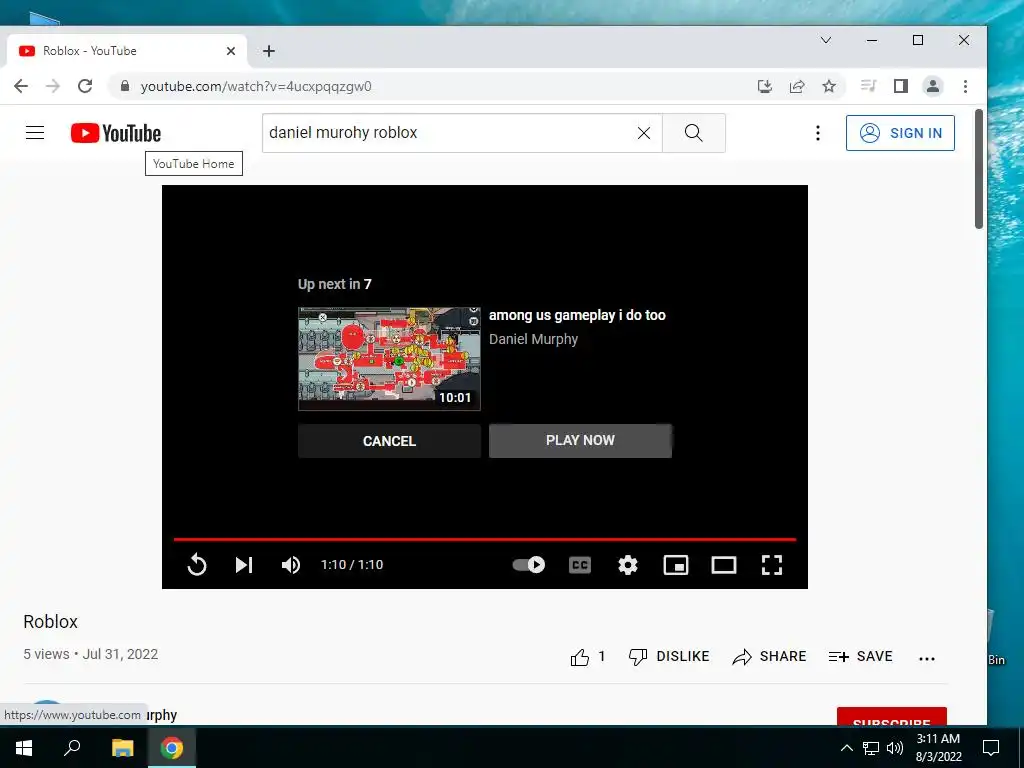The height and width of the screenshot is (768, 1024).
Task: Click the address bar URL
Action: [256, 86]
